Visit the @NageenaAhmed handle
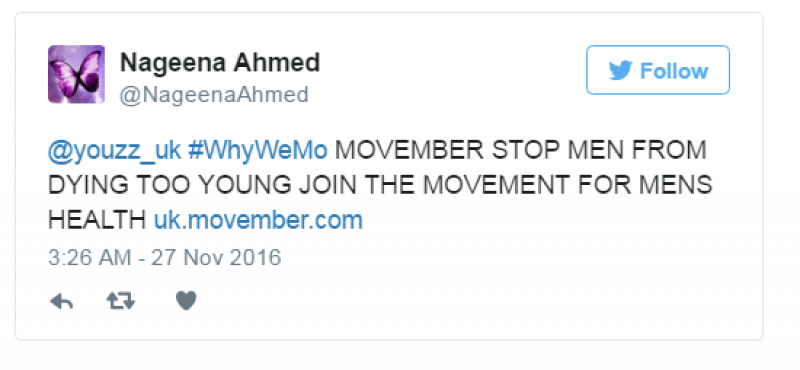Viewport: 800px width, 370px height. (214, 95)
